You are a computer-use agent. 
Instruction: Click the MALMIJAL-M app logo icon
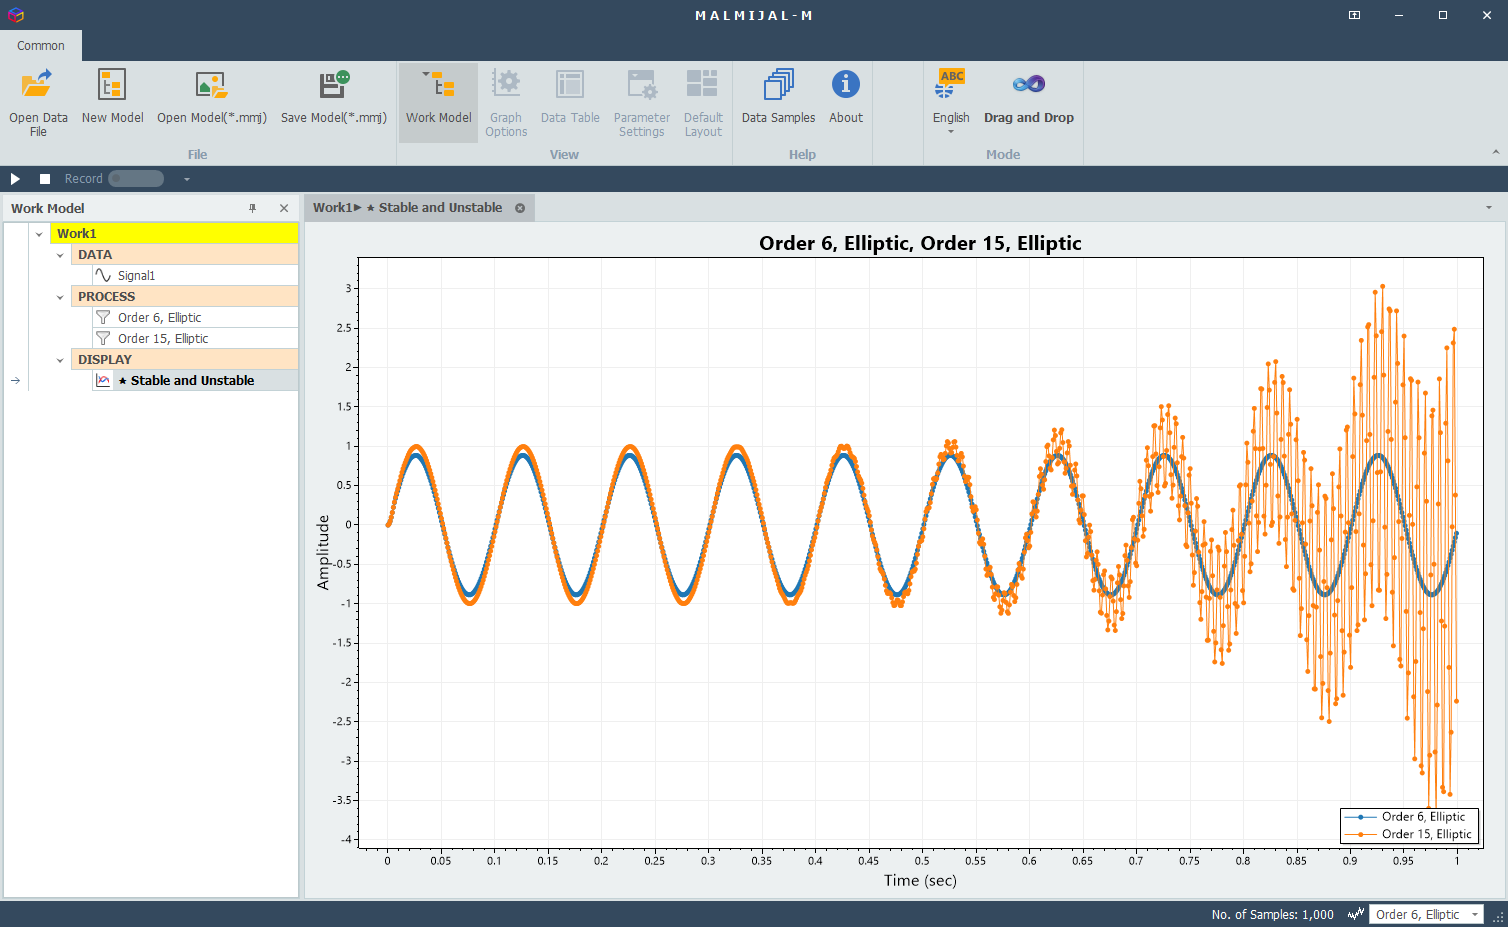coord(15,15)
